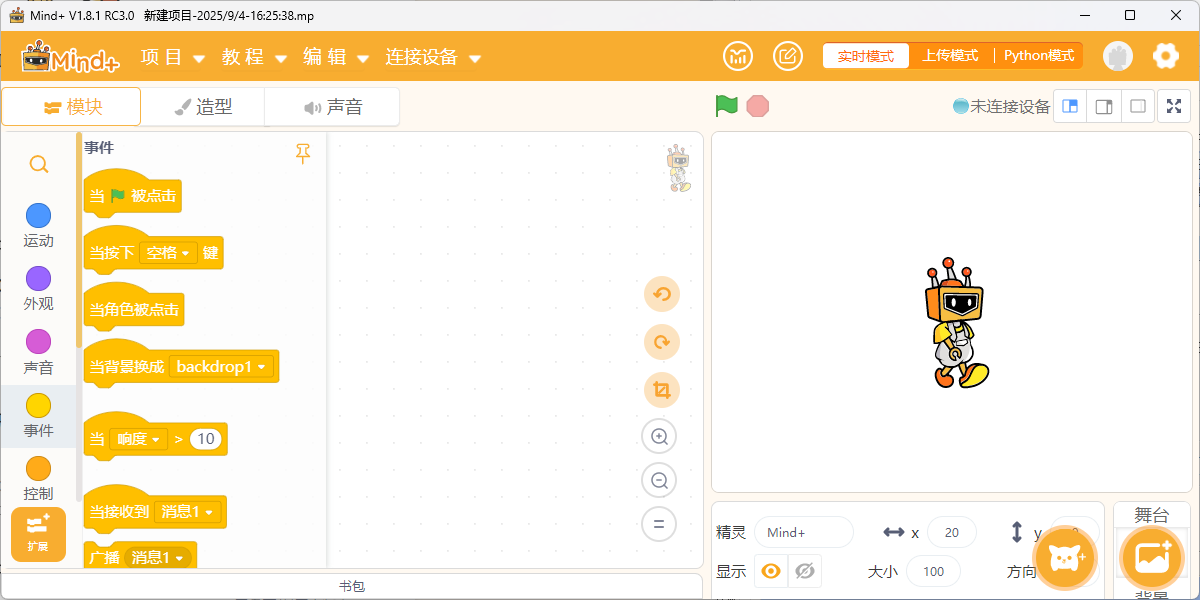Add a new backdrop with image button
The height and width of the screenshot is (600, 1200).
(x=1153, y=558)
